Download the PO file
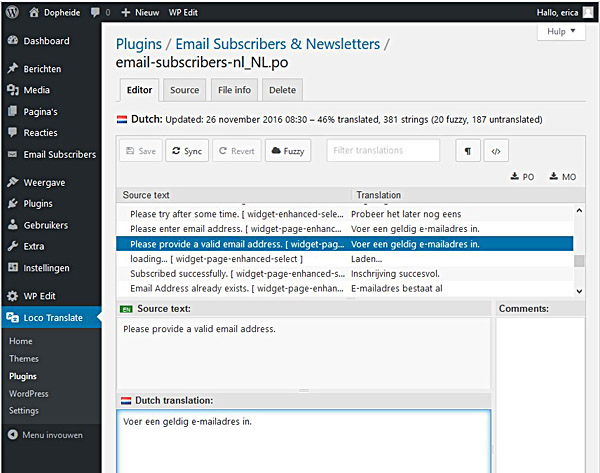The width and height of the screenshot is (600, 473). [522, 176]
